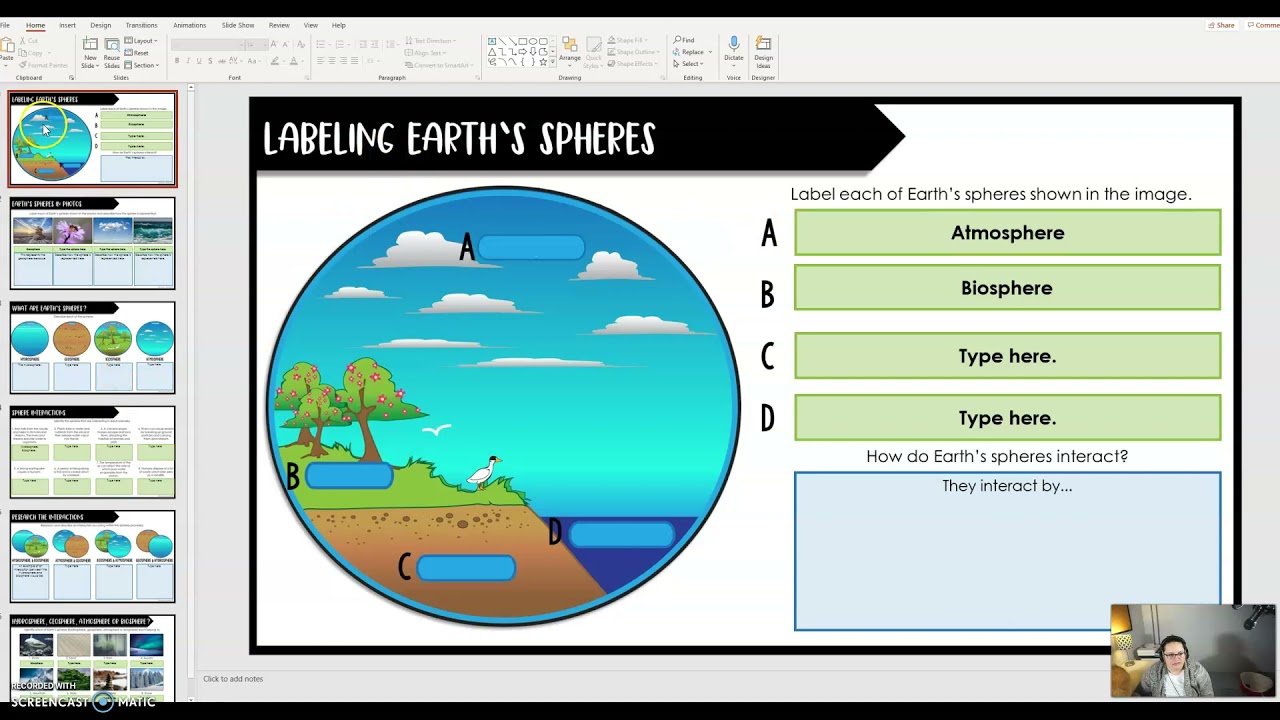Click the blue label box beside A
Image resolution: width=1280 pixels, height=720 pixels.
(x=531, y=247)
